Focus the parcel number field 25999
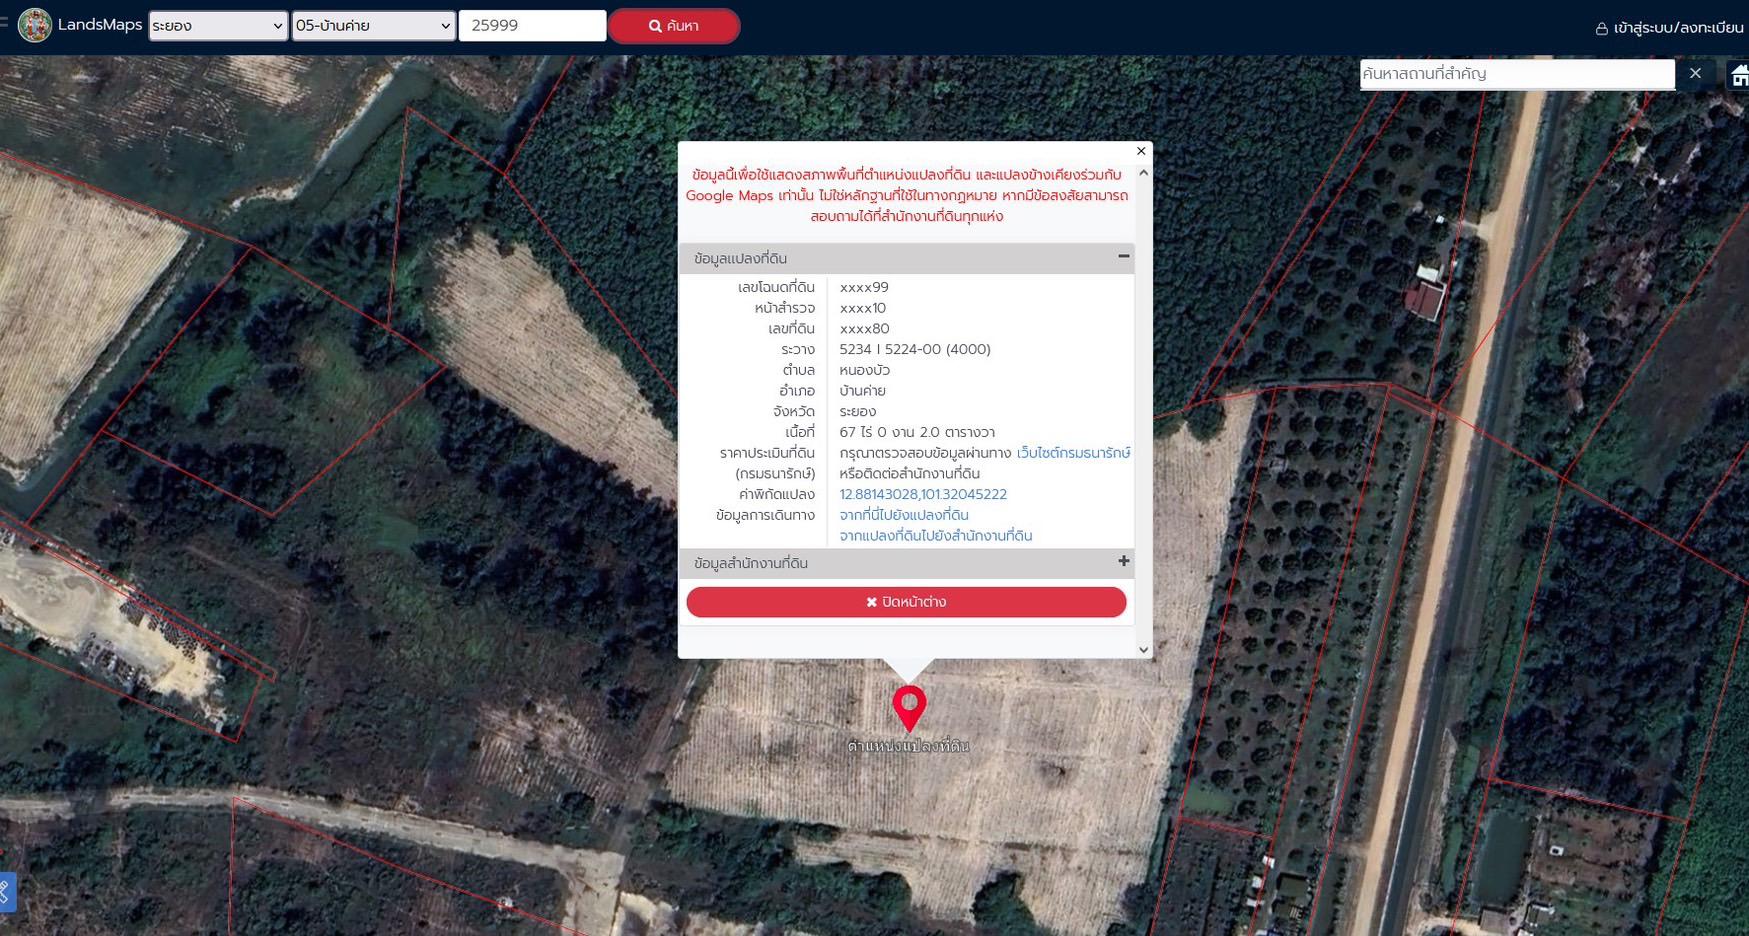This screenshot has width=1749, height=936. pyautogui.click(x=532, y=26)
